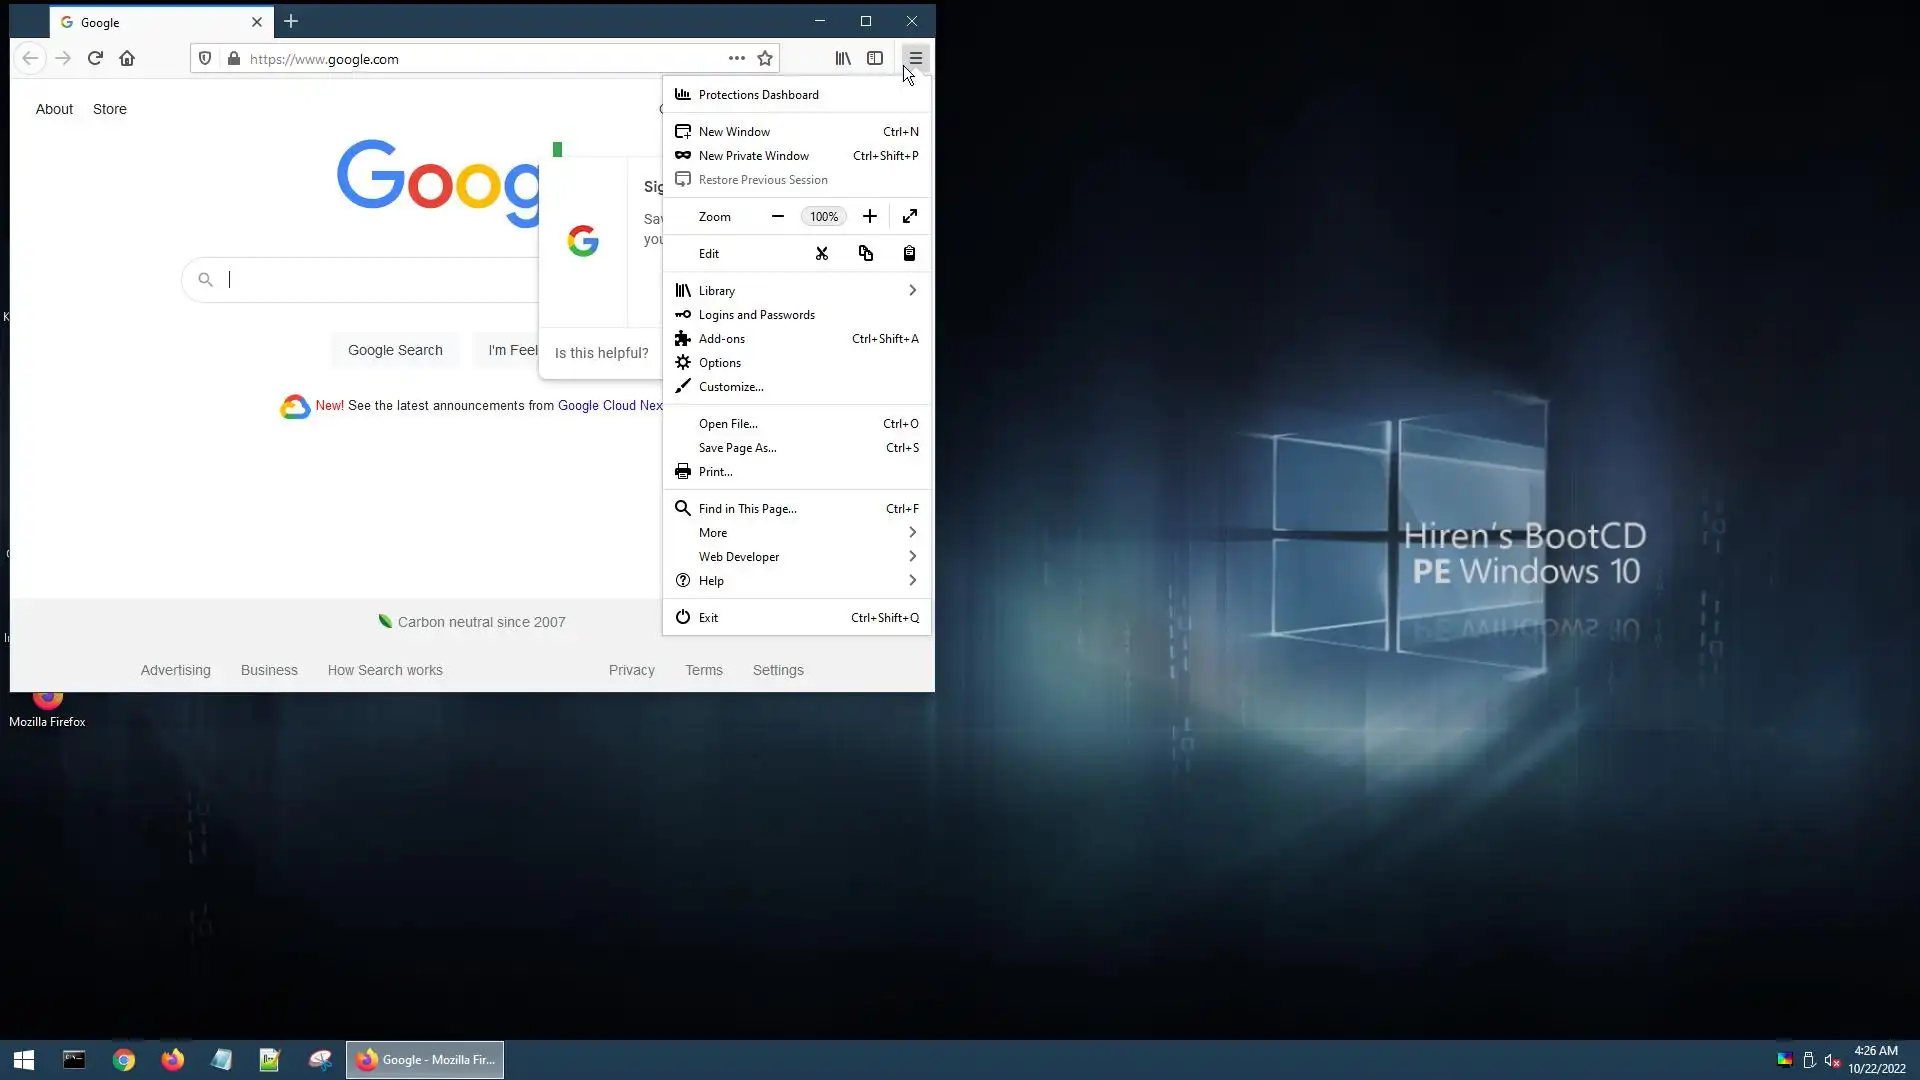Viewport: 1920px width, 1080px height.
Task: Open tracking protection shield icon in address bar
Action: tap(205, 59)
